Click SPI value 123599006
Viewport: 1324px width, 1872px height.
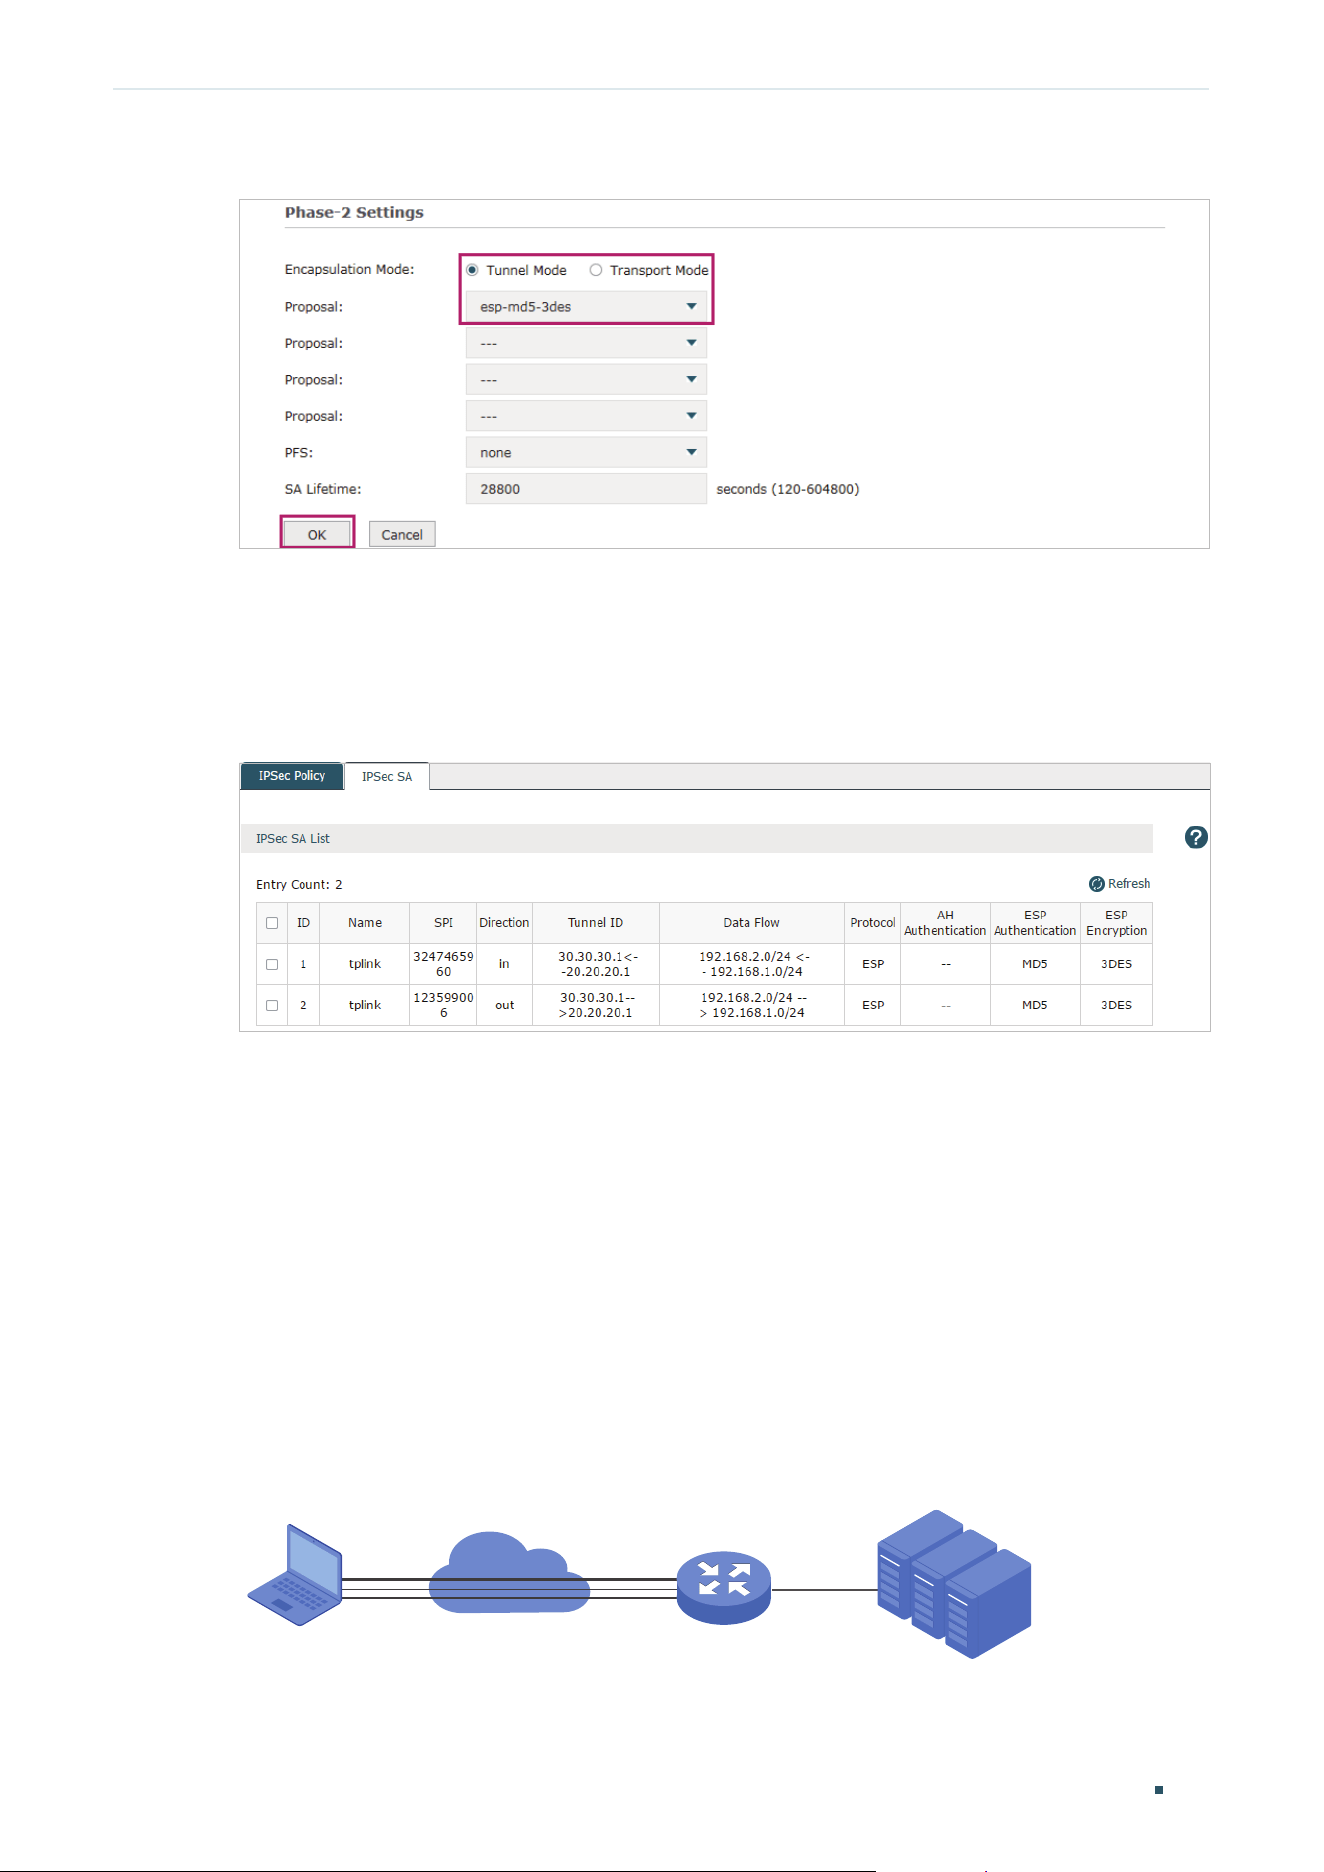pos(443,1005)
